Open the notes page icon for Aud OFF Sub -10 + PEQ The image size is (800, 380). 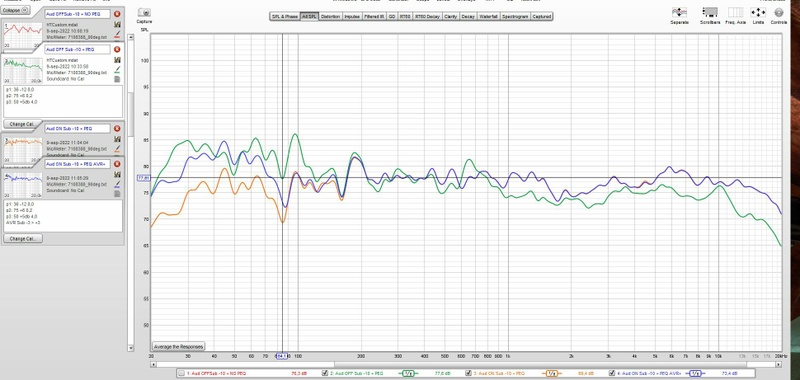tap(117, 79)
